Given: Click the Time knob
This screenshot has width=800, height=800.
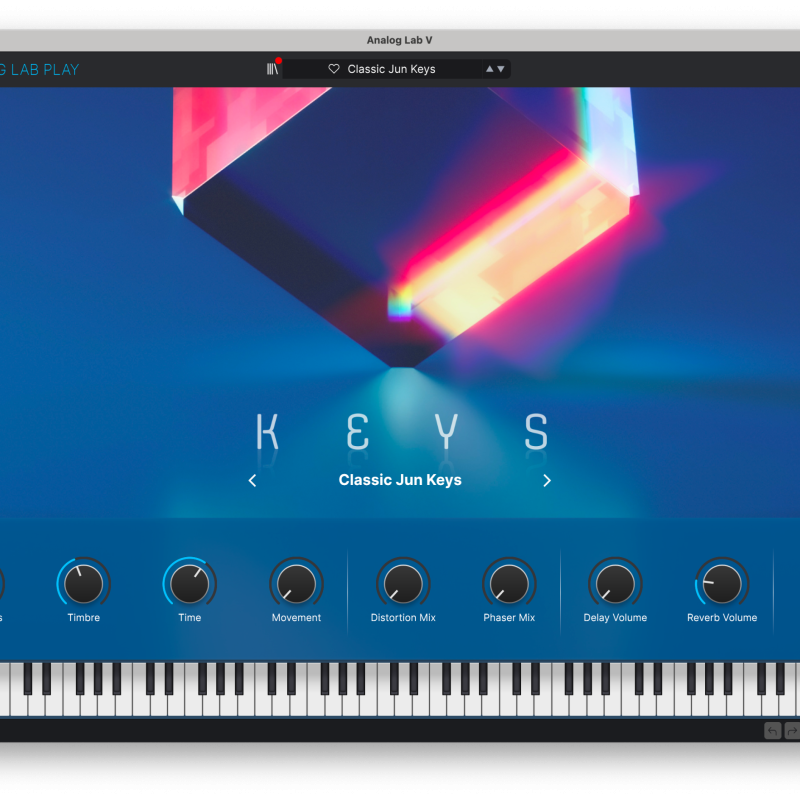Looking at the screenshot, I should pyautogui.click(x=190, y=584).
